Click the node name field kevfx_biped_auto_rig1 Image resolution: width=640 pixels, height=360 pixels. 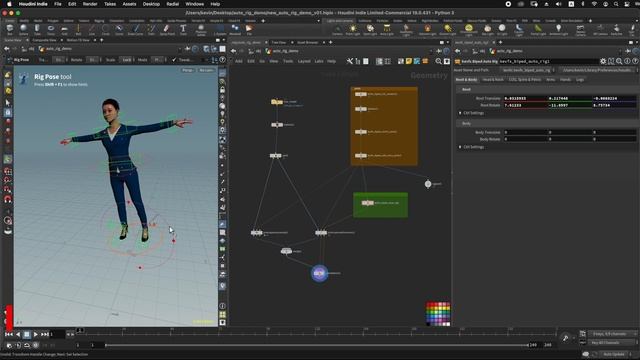[548, 61]
